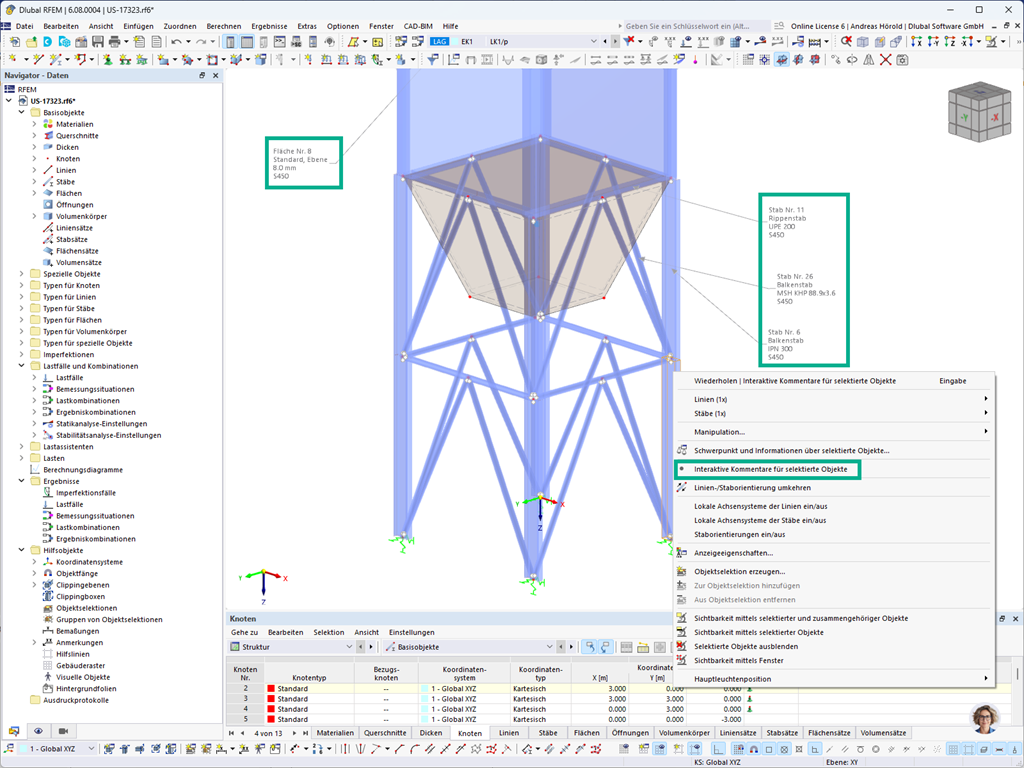Click the magnifier with red X icon
Image resolution: width=1024 pixels, height=768 pixels.
click(846, 41)
